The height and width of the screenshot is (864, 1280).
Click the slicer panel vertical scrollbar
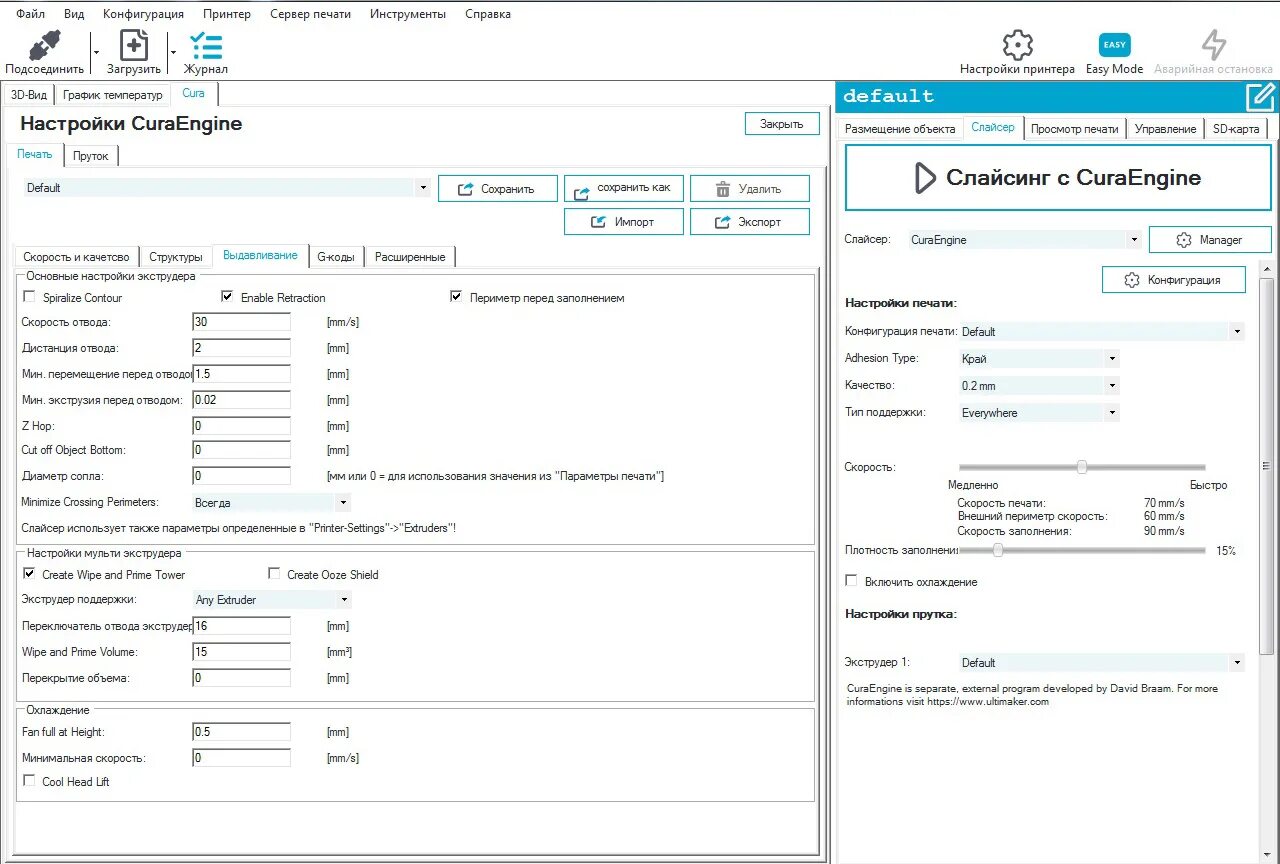click(x=1265, y=467)
